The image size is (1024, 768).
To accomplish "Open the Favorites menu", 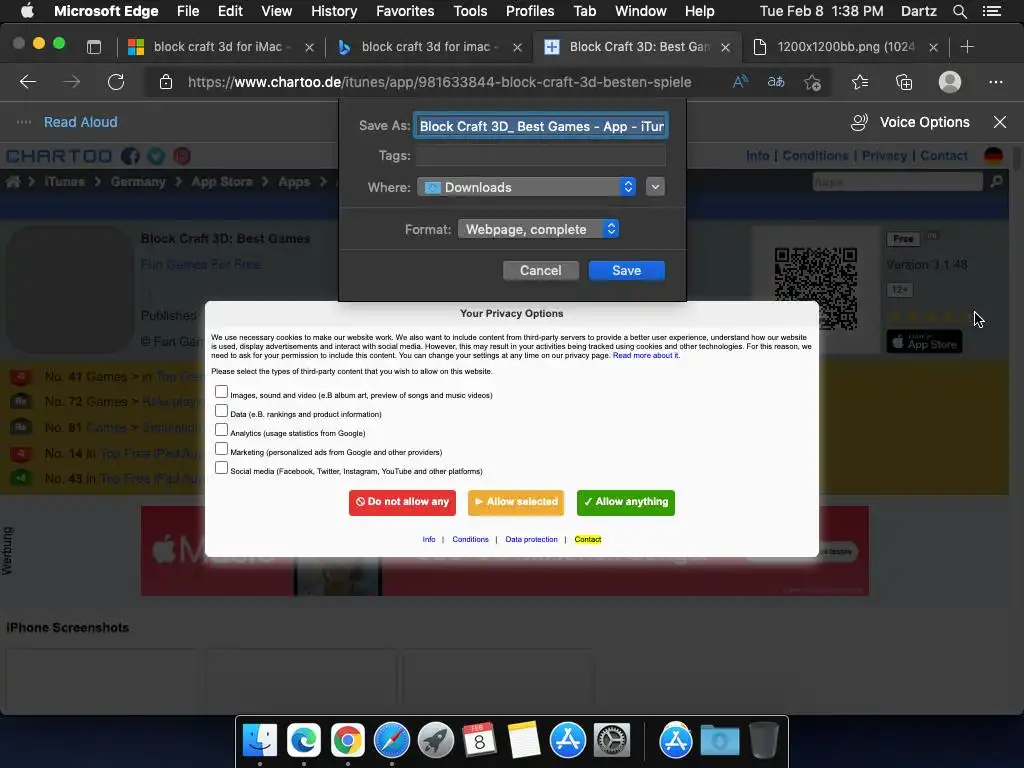I will pyautogui.click(x=405, y=11).
